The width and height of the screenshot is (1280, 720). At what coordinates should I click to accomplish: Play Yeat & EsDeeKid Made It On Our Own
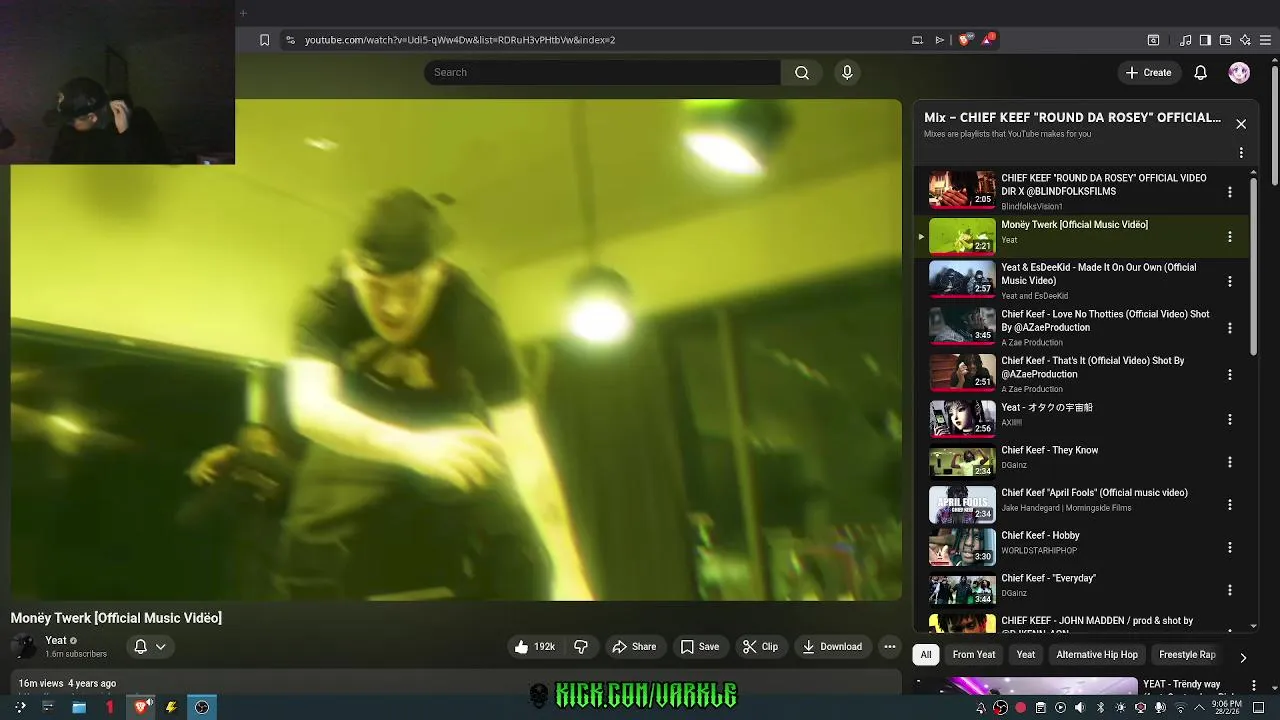(x=962, y=279)
